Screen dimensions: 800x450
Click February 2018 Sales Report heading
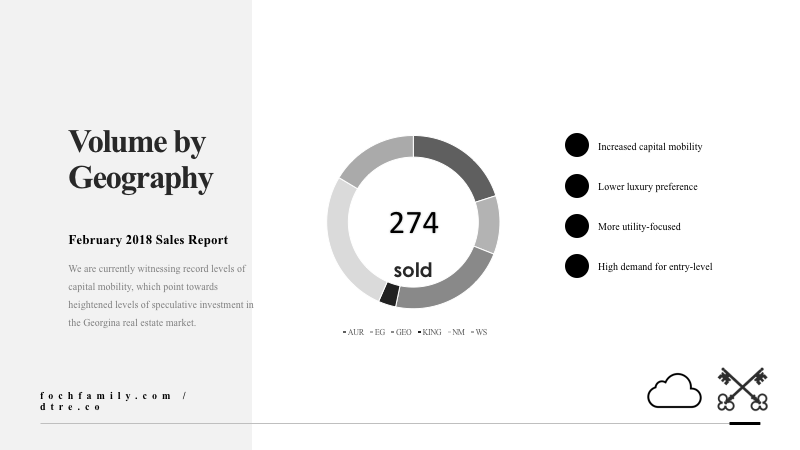point(148,240)
